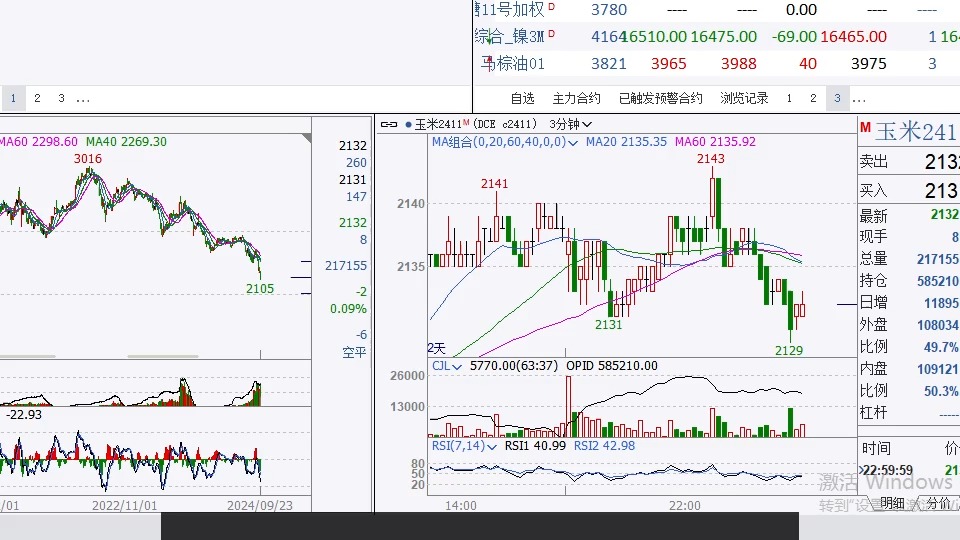960x540 pixels.
Task: Click the 空平 label in left chart panel
Action: [x=354, y=352]
